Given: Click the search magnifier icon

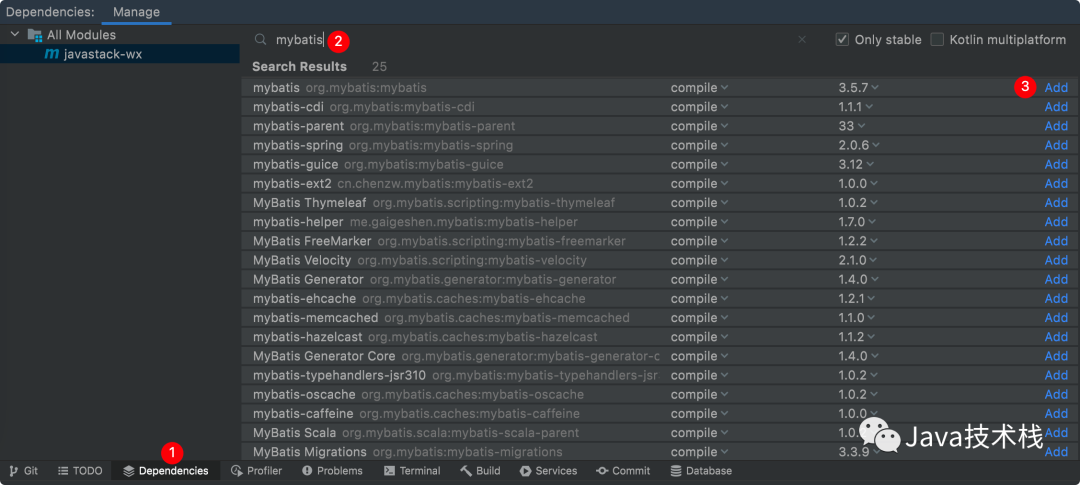Looking at the screenshot, I should point(260,40).
